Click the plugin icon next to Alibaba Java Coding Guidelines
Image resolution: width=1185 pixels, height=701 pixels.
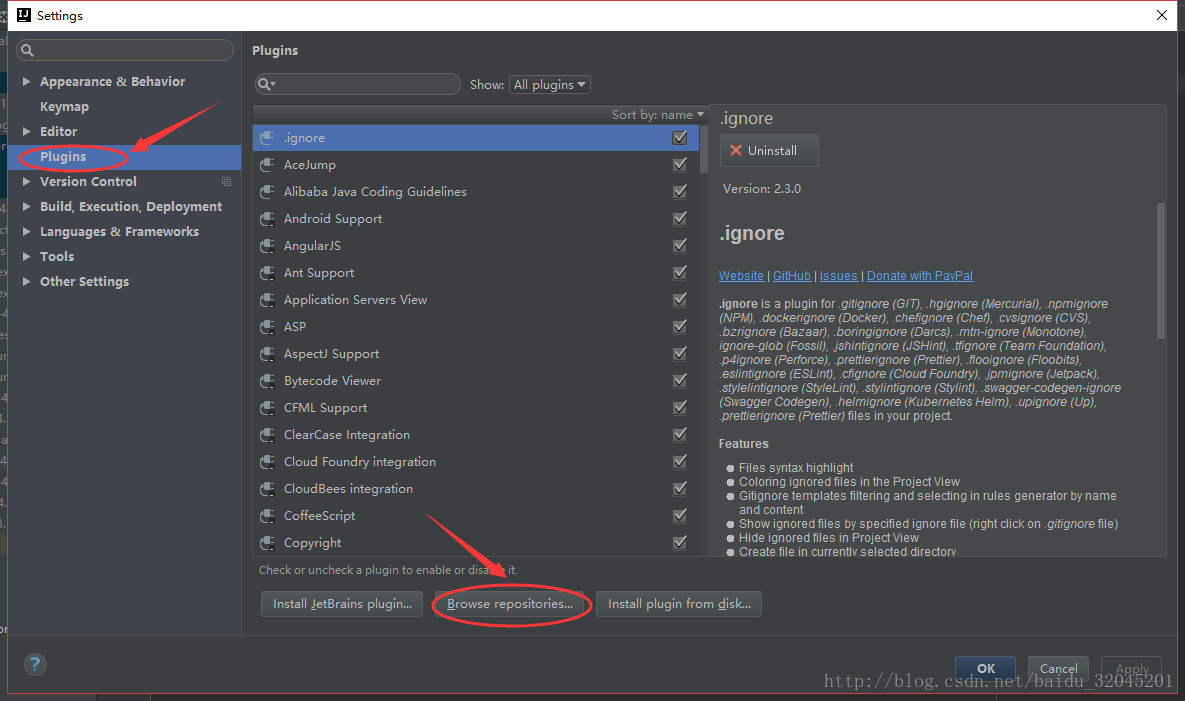pos(267,192)
